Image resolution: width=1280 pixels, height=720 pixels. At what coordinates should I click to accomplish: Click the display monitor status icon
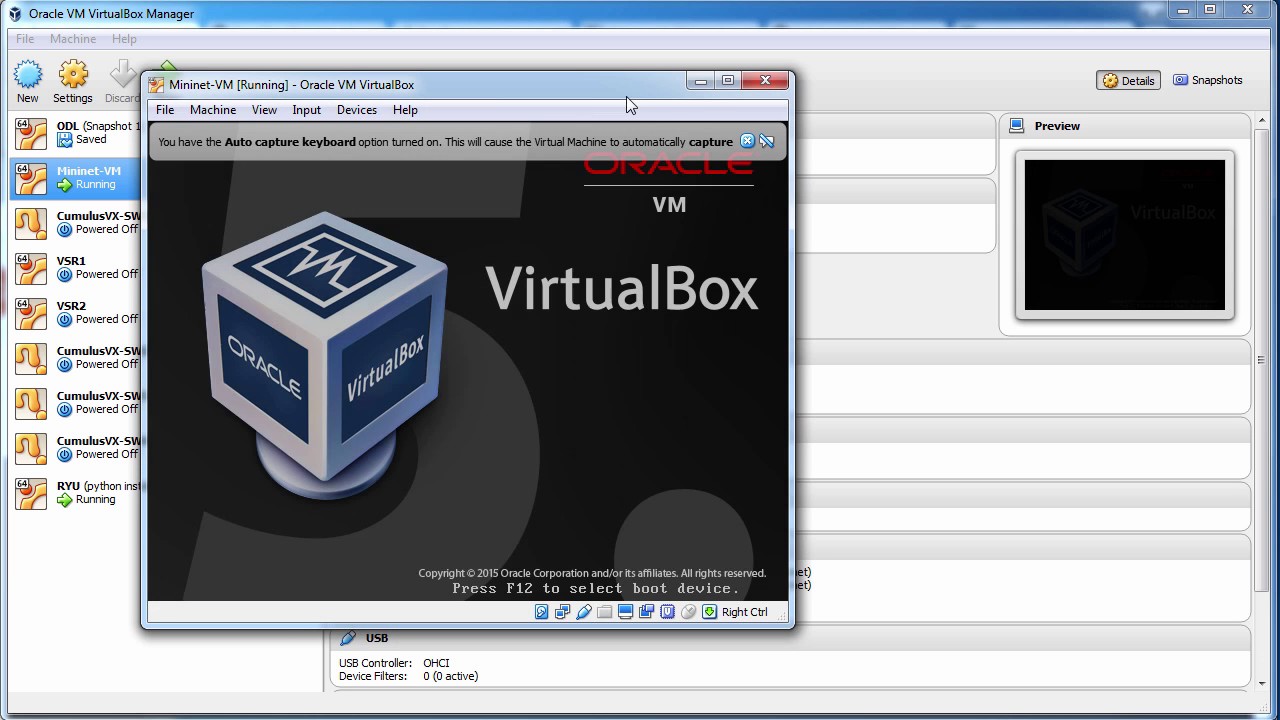click(x=625, y=612)
